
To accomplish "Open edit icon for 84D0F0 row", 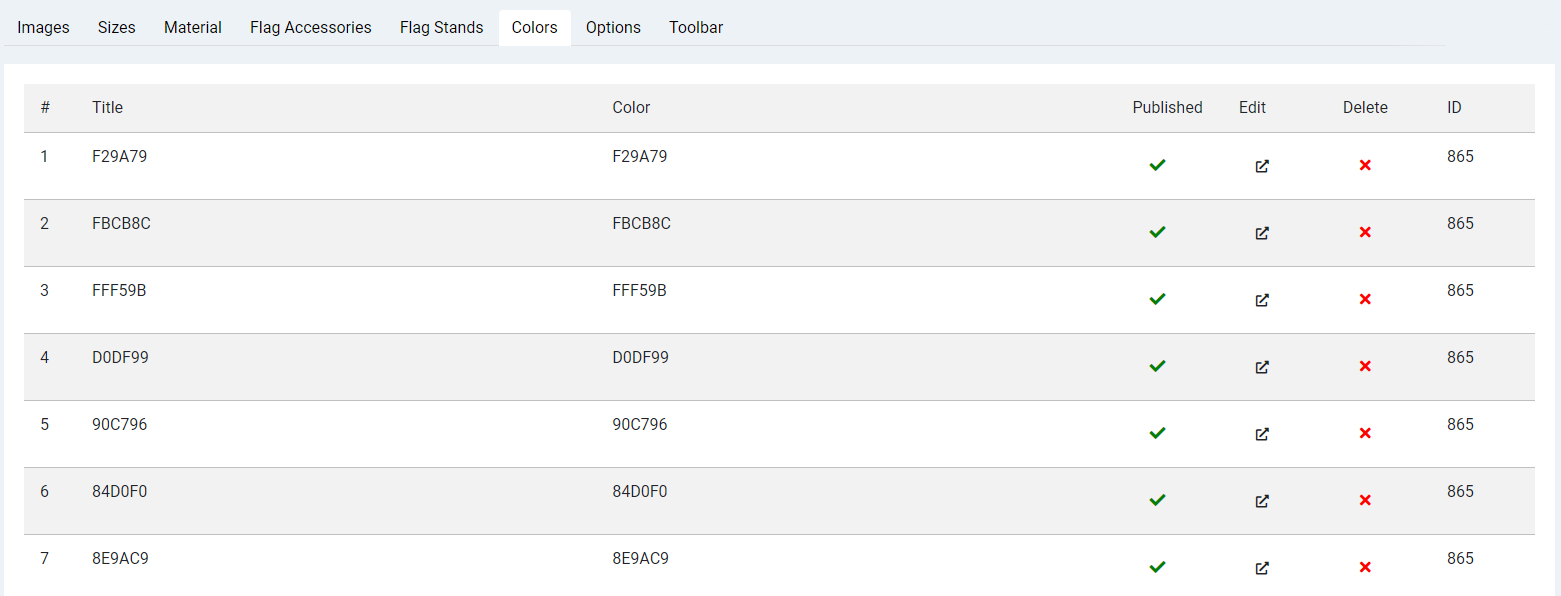I will pos(1261,501).
